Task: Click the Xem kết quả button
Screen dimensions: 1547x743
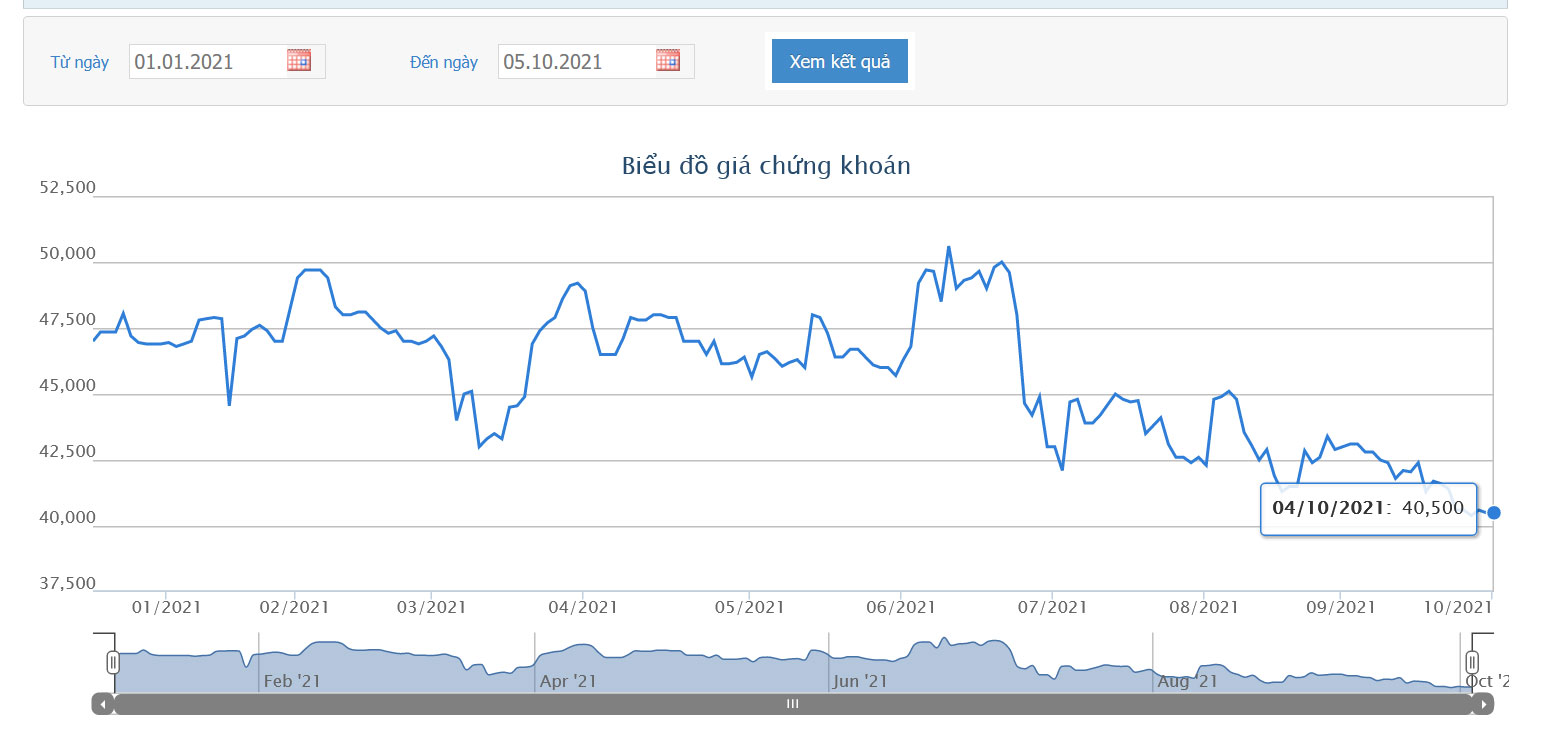Action: point(840,61)
